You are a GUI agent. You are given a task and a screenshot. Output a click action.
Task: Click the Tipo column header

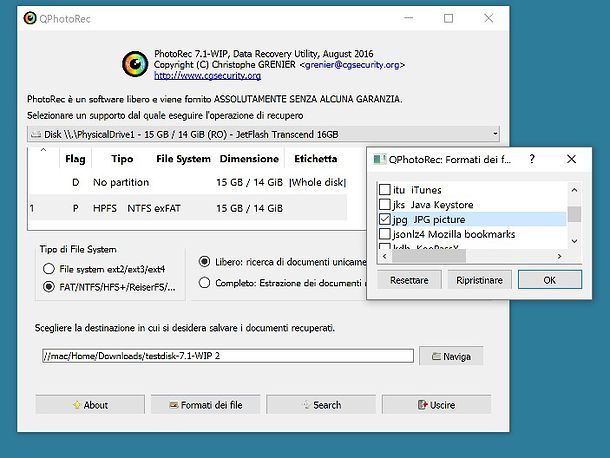point(122,158)
